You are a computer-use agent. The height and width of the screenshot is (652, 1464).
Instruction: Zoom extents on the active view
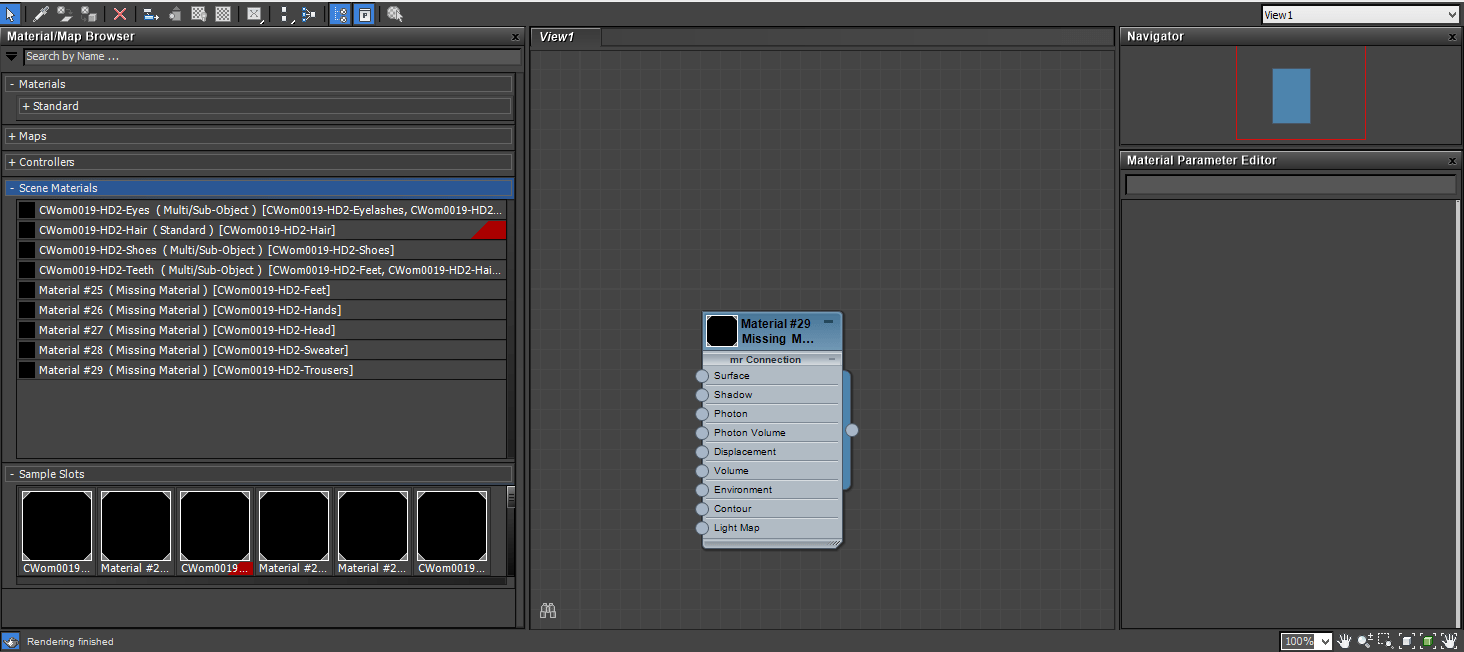pos(1408,641)
